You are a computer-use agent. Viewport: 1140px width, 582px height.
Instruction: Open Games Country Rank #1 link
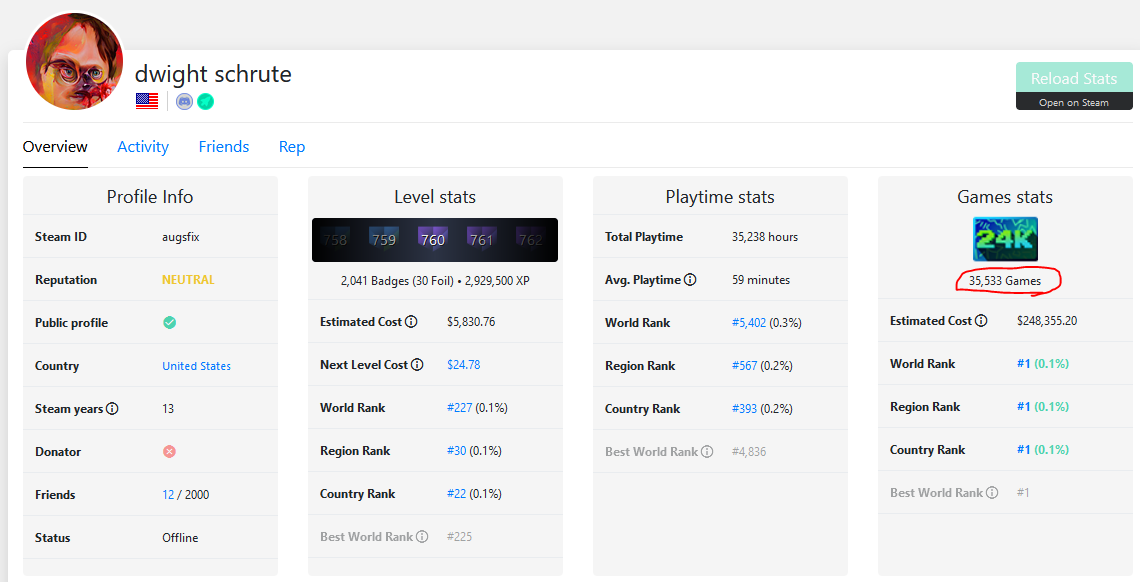(x=1024, y=449)
